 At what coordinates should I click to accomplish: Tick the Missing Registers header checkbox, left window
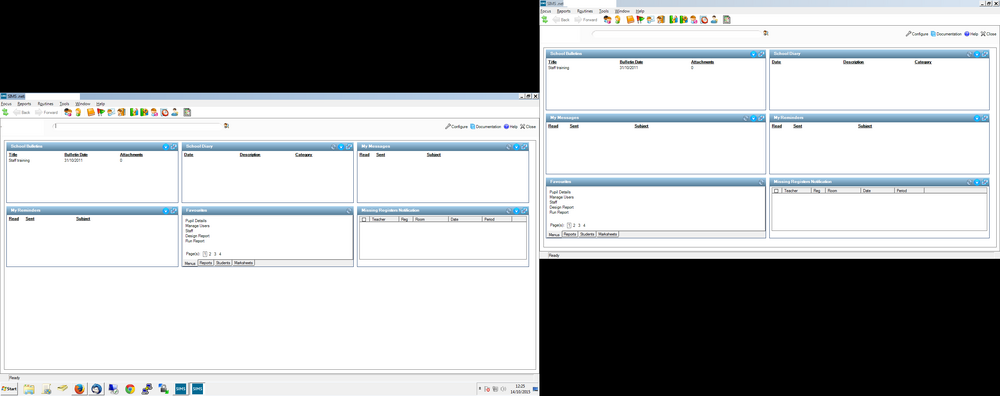(x=364, y=219)
